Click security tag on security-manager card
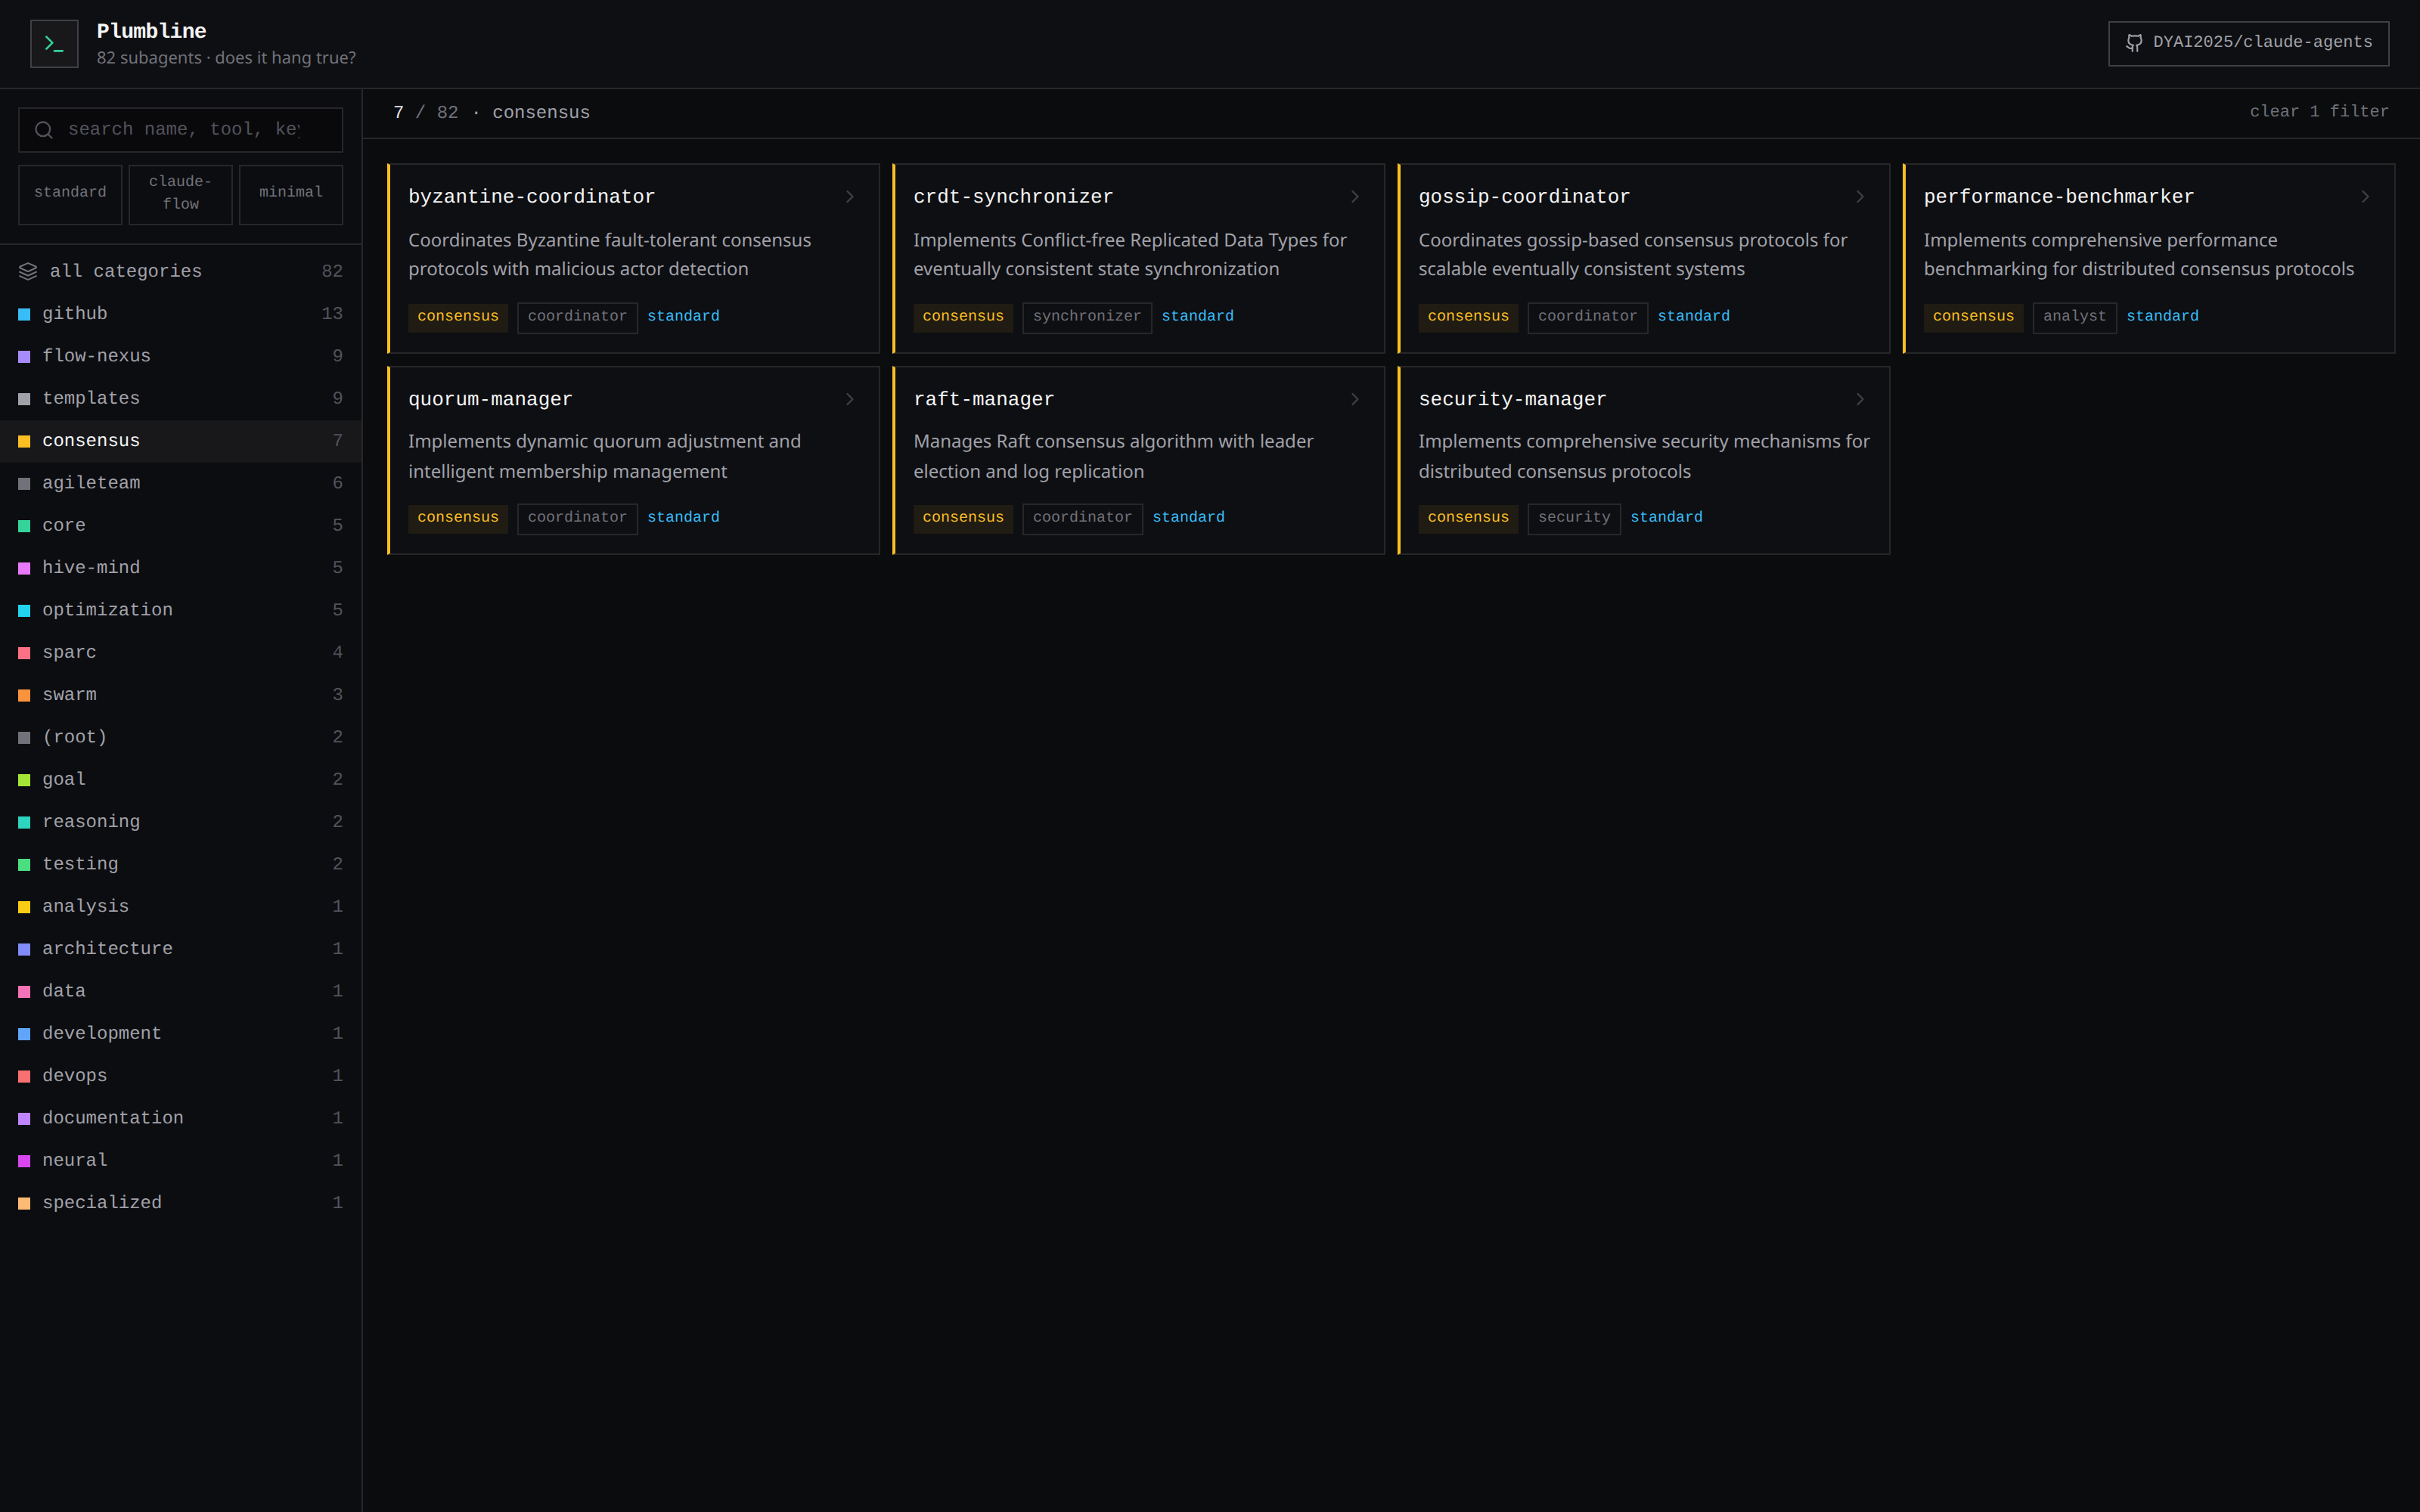The image size is (2420, 1512). pyautogui.click(x=1574, y=518)
